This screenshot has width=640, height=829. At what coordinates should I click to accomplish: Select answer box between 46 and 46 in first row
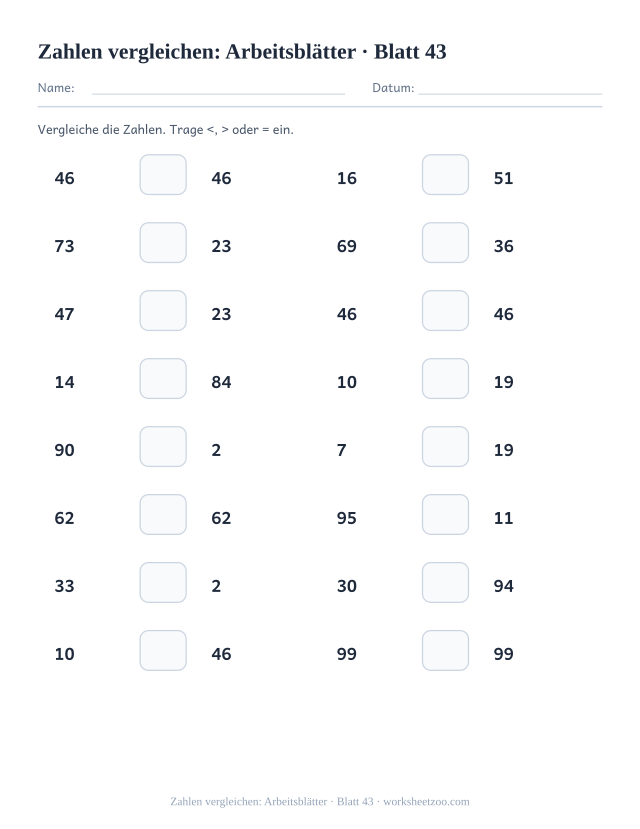click(x=163, y=174)
